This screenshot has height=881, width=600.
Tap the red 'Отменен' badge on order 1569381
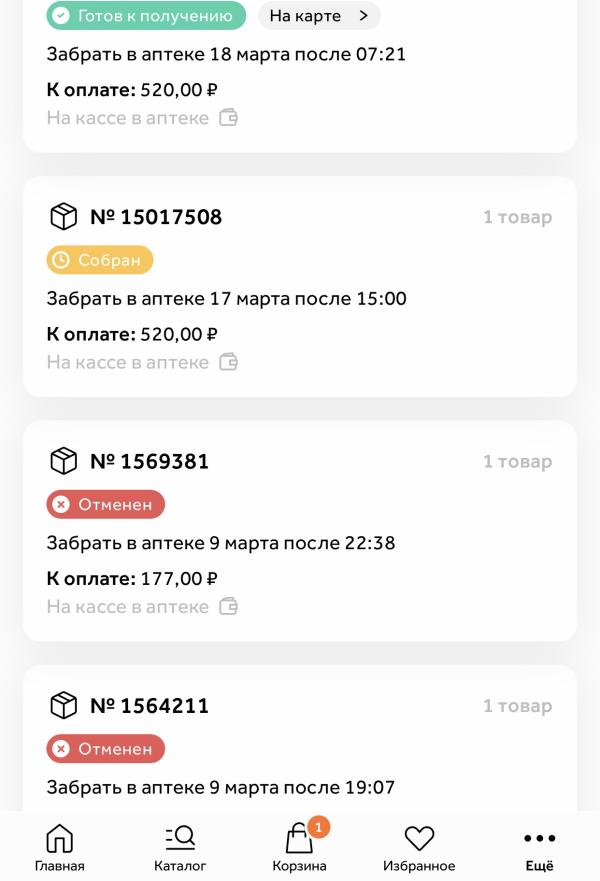click(x=105, y=505)
